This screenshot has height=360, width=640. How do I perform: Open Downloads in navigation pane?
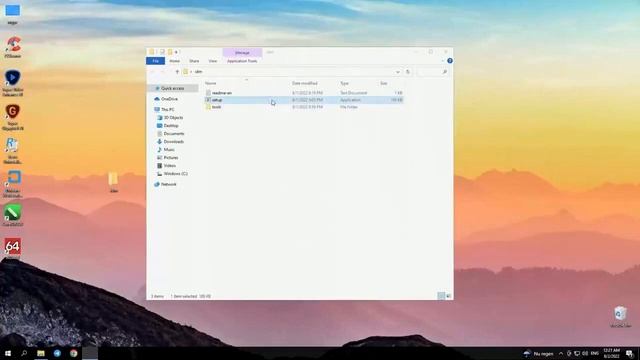coord(173,142)
